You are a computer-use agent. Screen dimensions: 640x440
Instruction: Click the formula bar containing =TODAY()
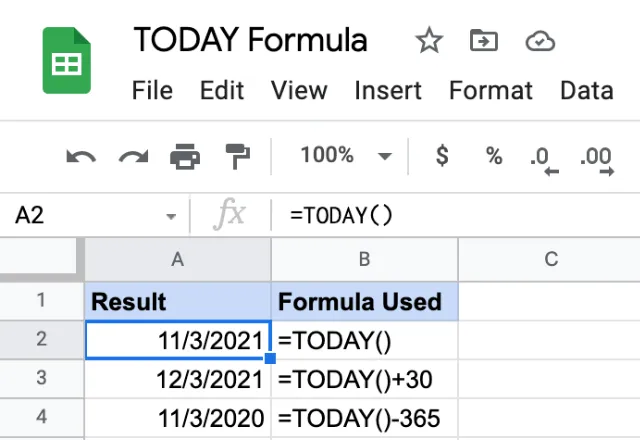click(x=455, y=215)
